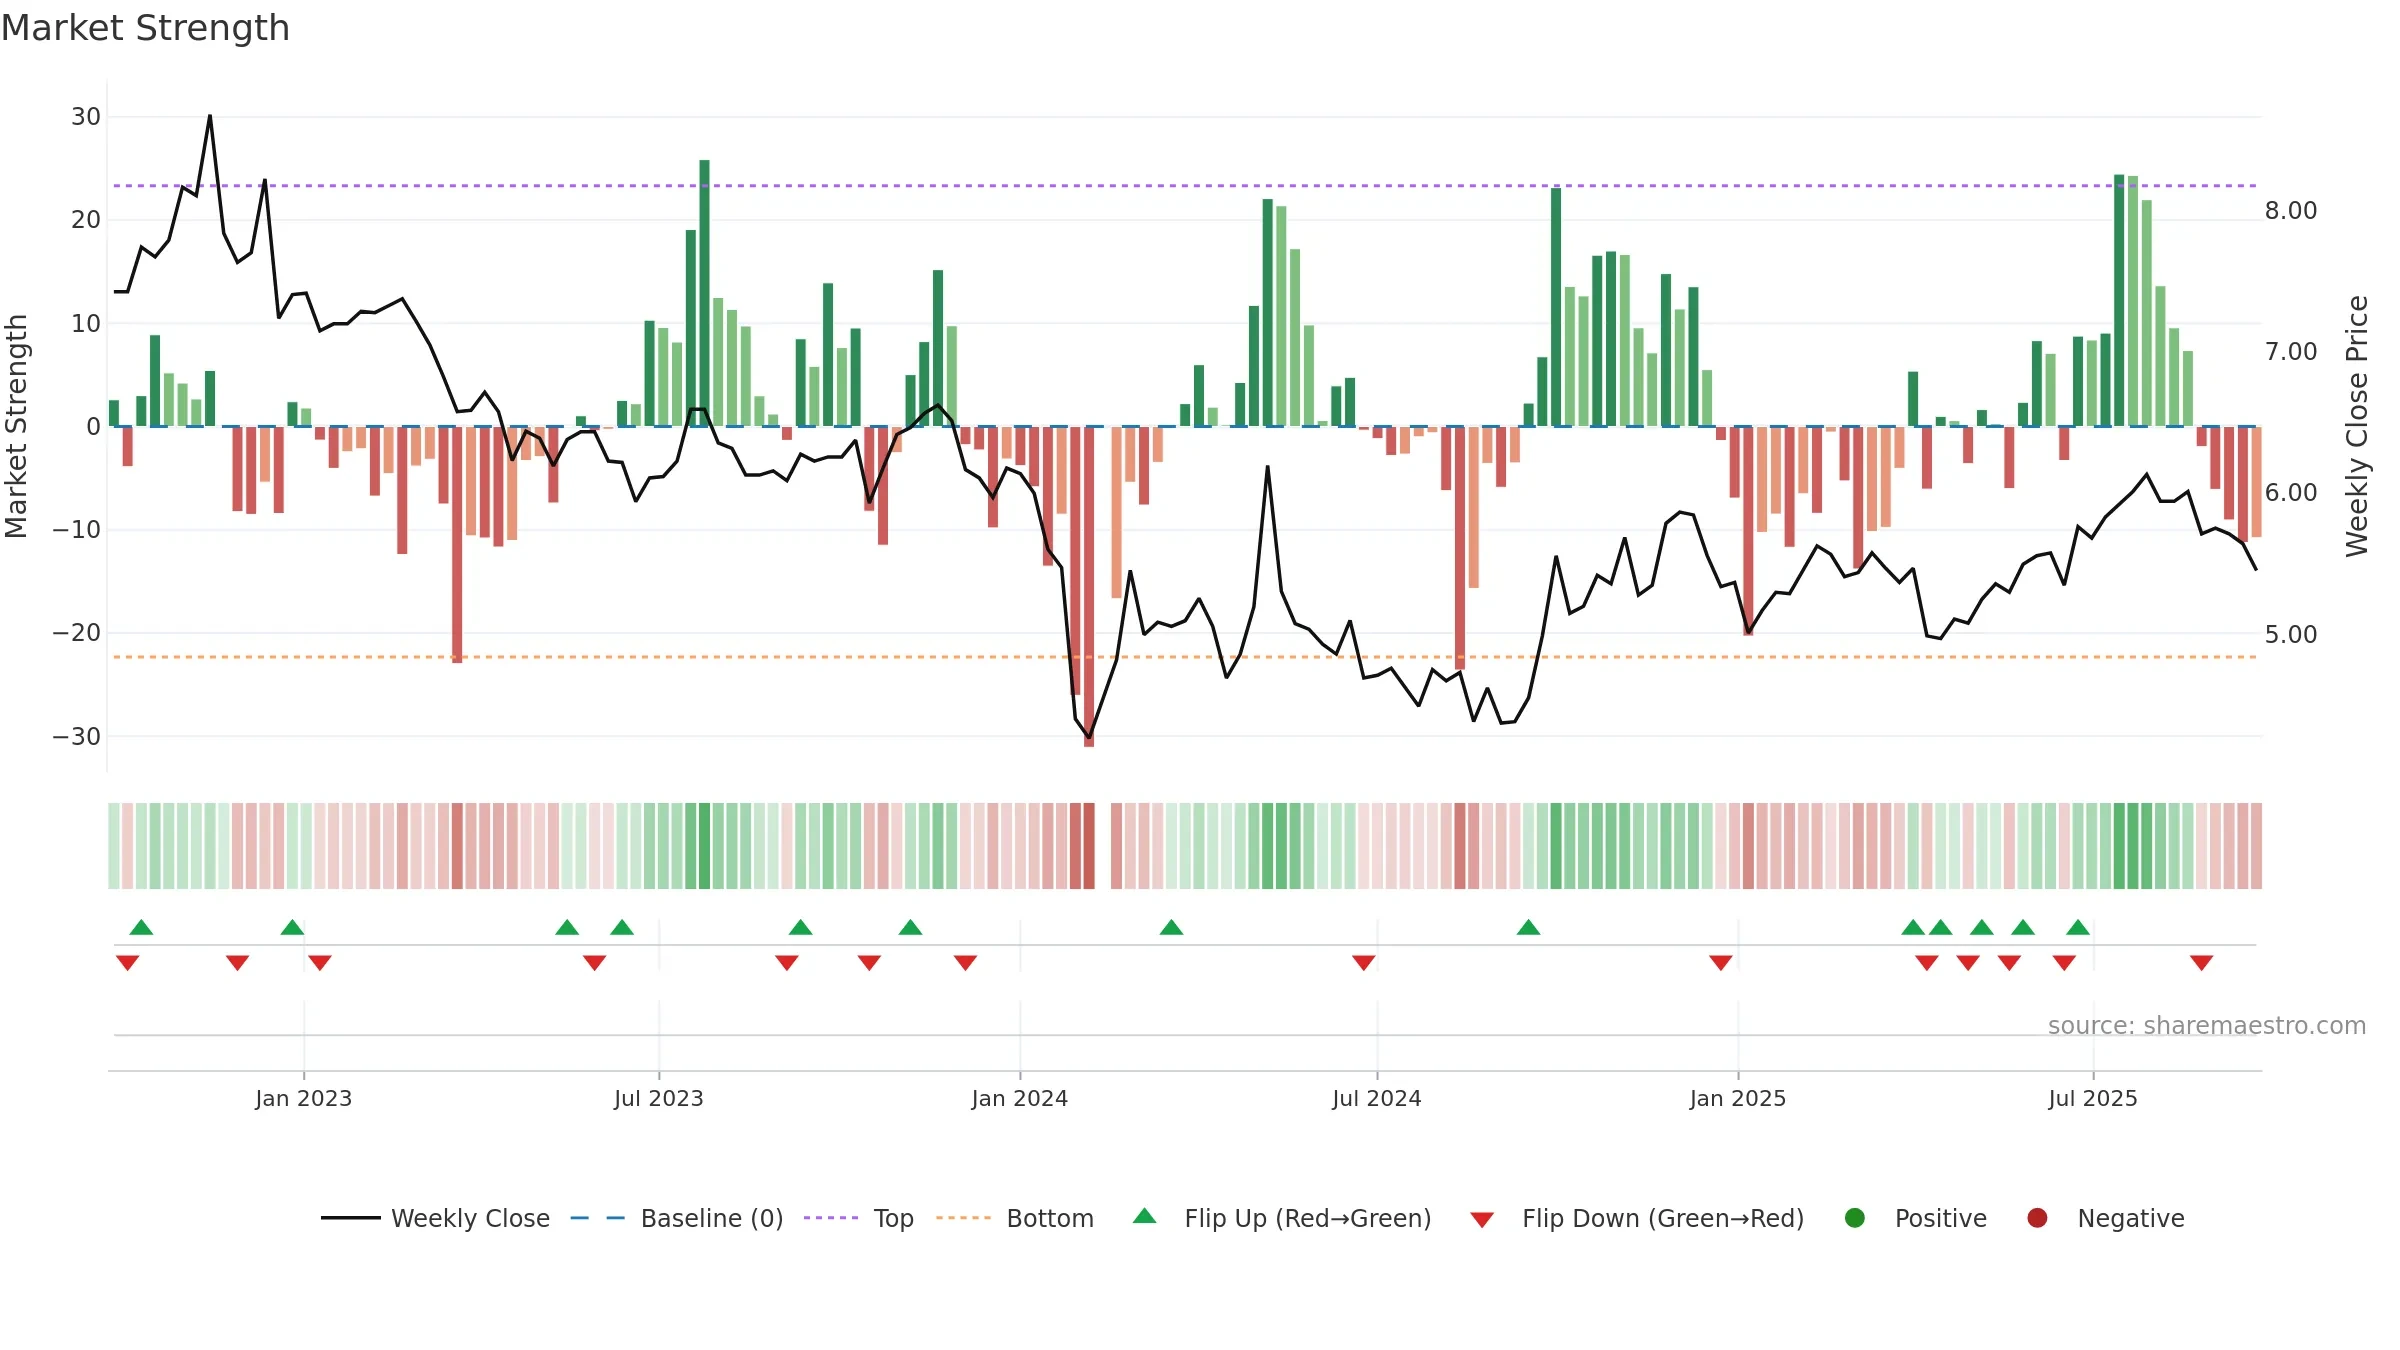Click the red Negative circle in legend

click(x=2037, y=1218)
